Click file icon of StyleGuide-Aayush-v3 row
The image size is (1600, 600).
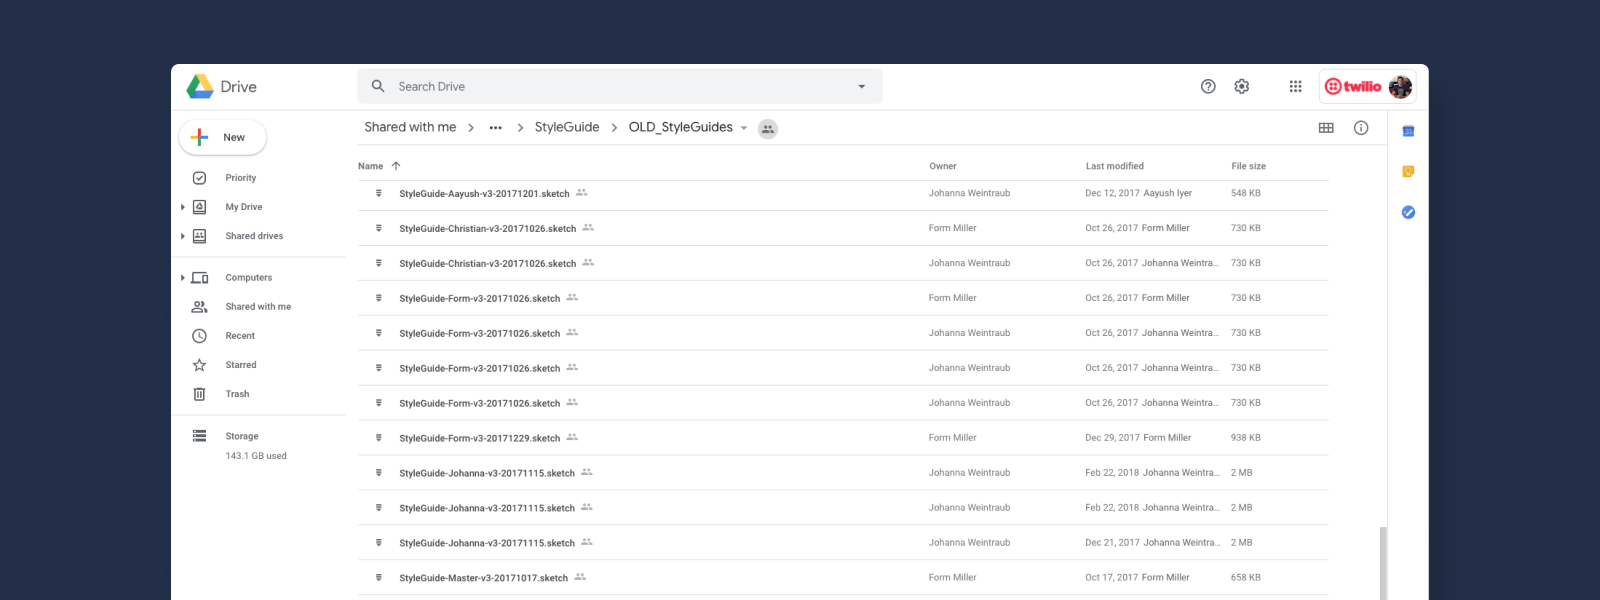(x=378, y=193)
